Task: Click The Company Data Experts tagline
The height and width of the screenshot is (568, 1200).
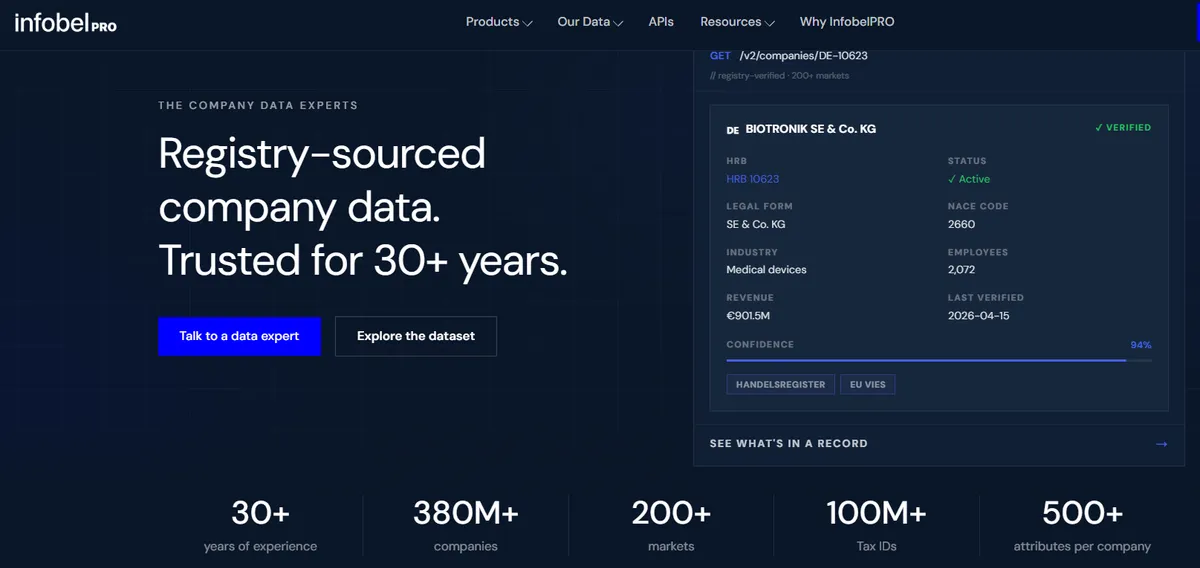Action: click(x=258, y=105)
